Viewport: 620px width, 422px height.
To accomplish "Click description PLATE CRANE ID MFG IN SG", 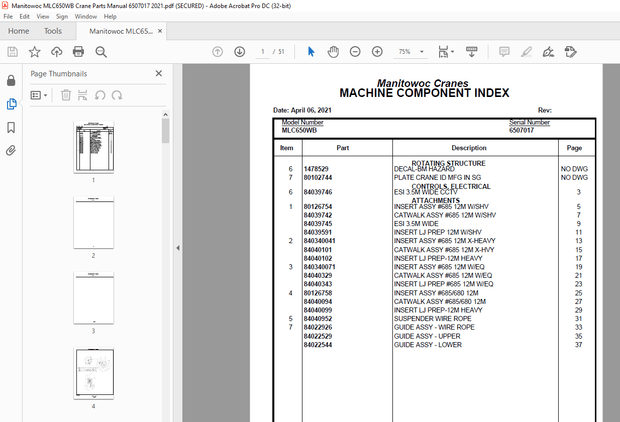I will [x=437, y=178].
